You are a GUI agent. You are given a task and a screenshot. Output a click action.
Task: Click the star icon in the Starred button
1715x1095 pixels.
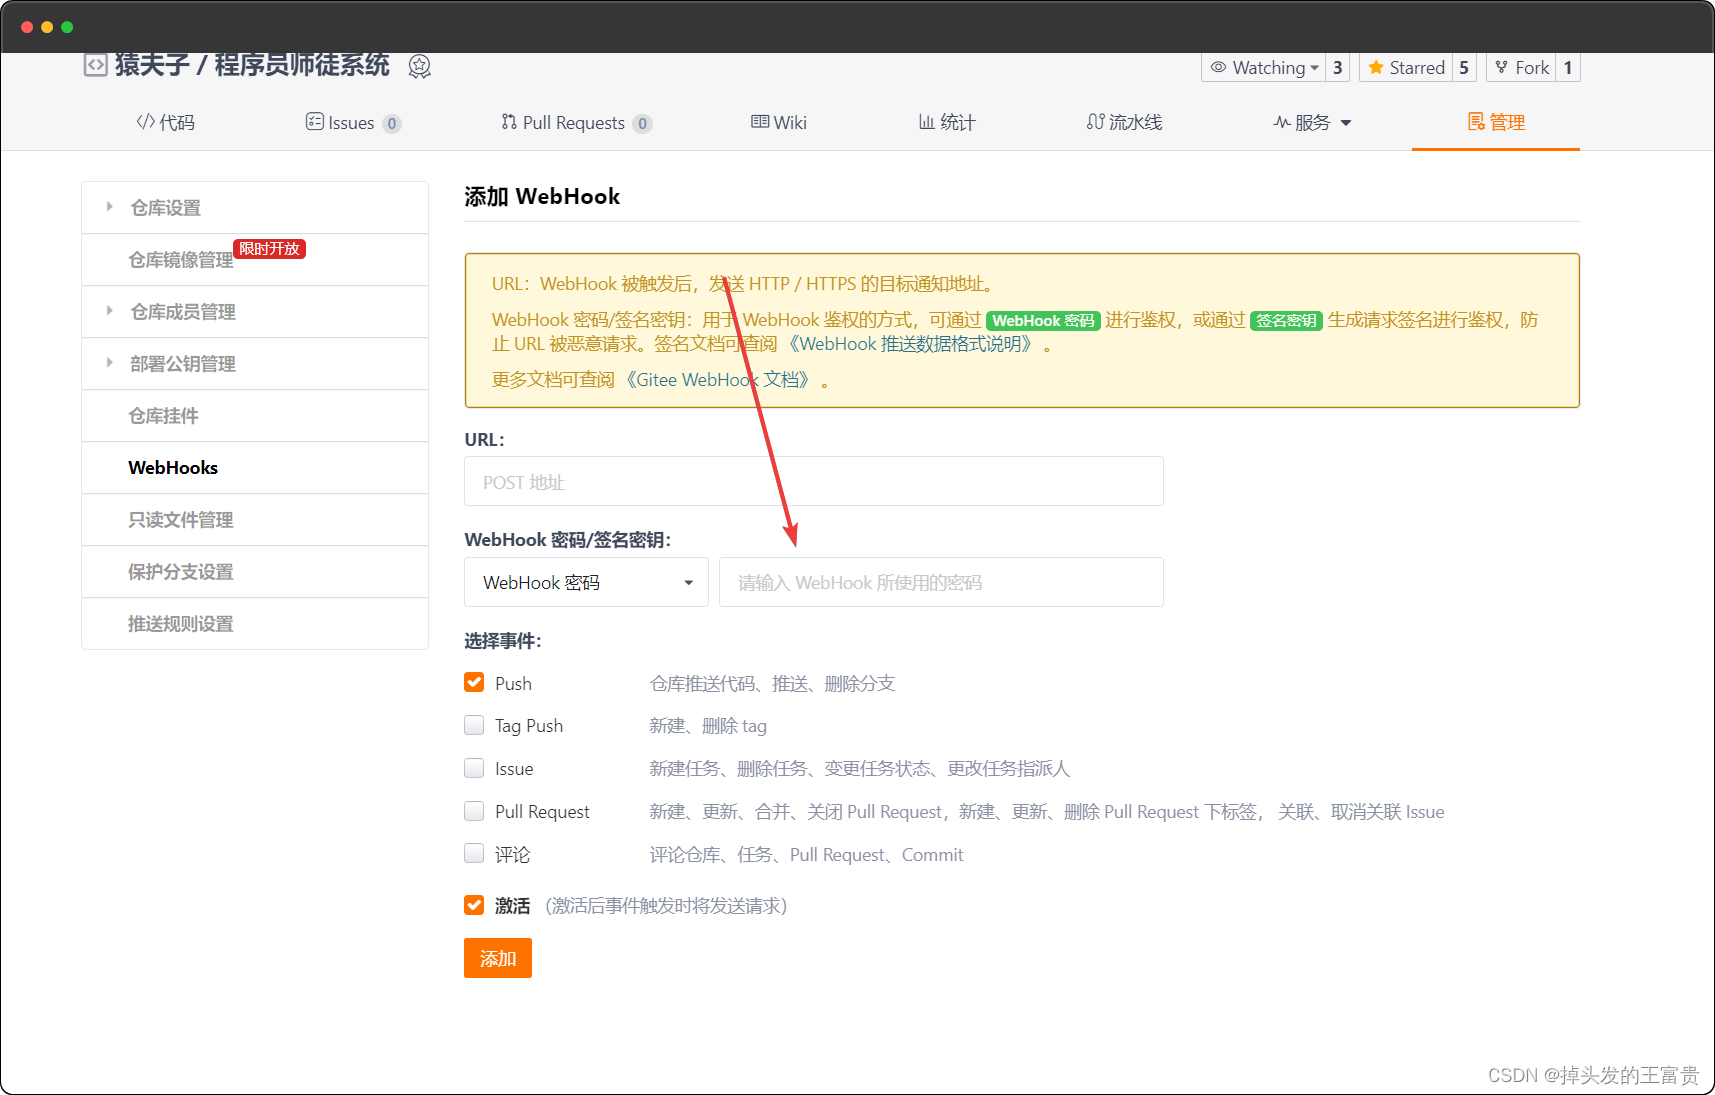[x=1376, y=68]
